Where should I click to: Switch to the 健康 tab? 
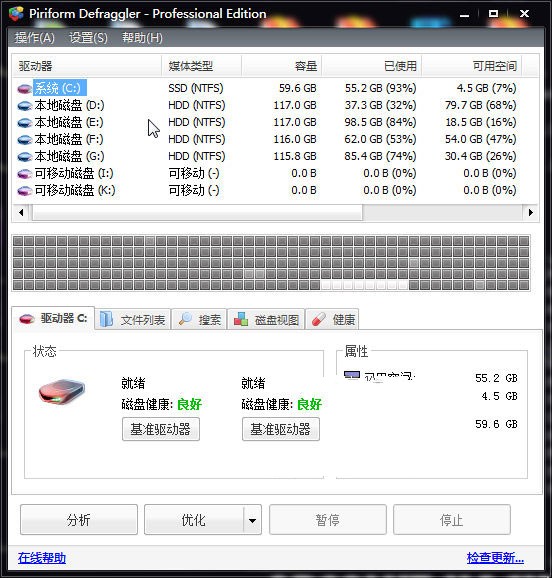(x=332, y=319)
